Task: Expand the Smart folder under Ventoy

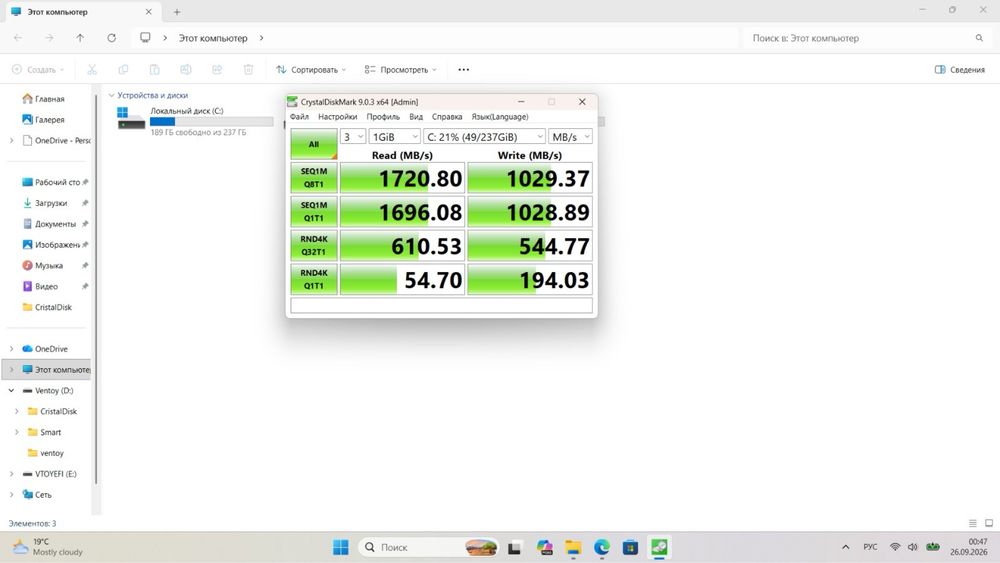Action: pyautogui.click(x=17, y=432)
